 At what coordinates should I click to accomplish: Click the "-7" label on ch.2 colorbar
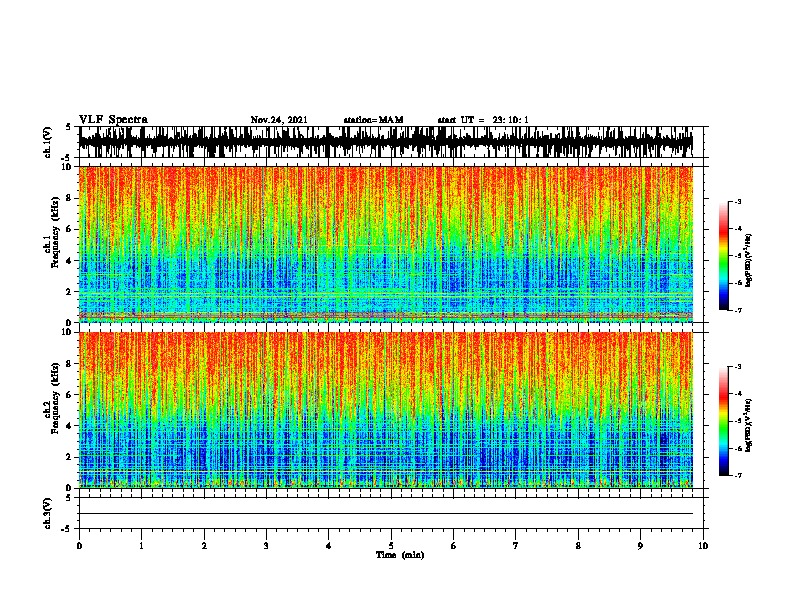[738, 475]
